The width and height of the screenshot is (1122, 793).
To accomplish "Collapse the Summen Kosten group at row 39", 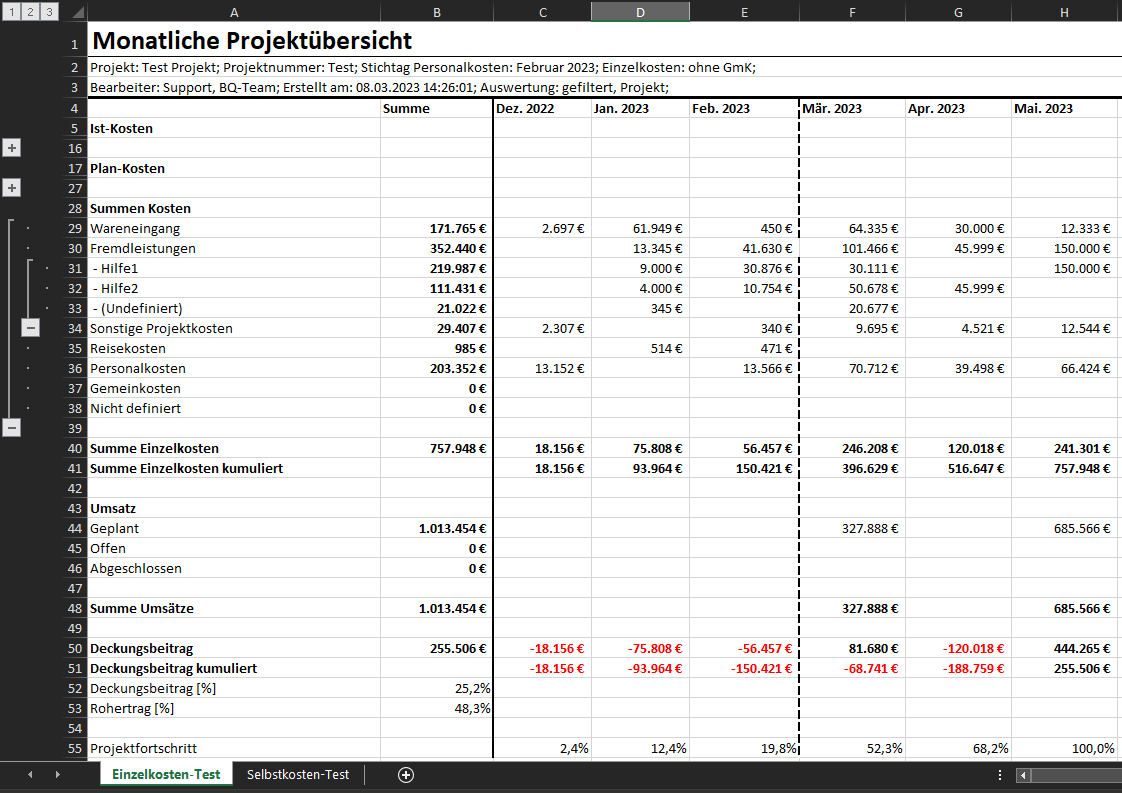I will tap(12, 428).
